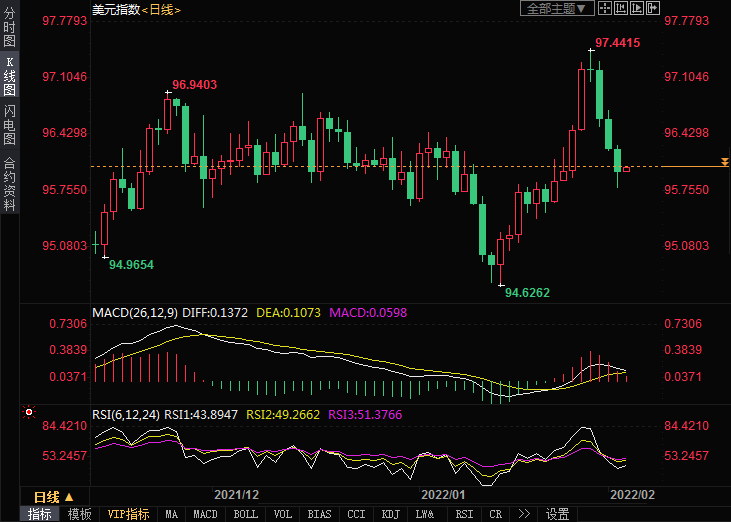The width and height of the screenshot is (731, 522).
Task: Click the rightmost exit-arrow toolbar icon
Action: [x=654, y=9]
